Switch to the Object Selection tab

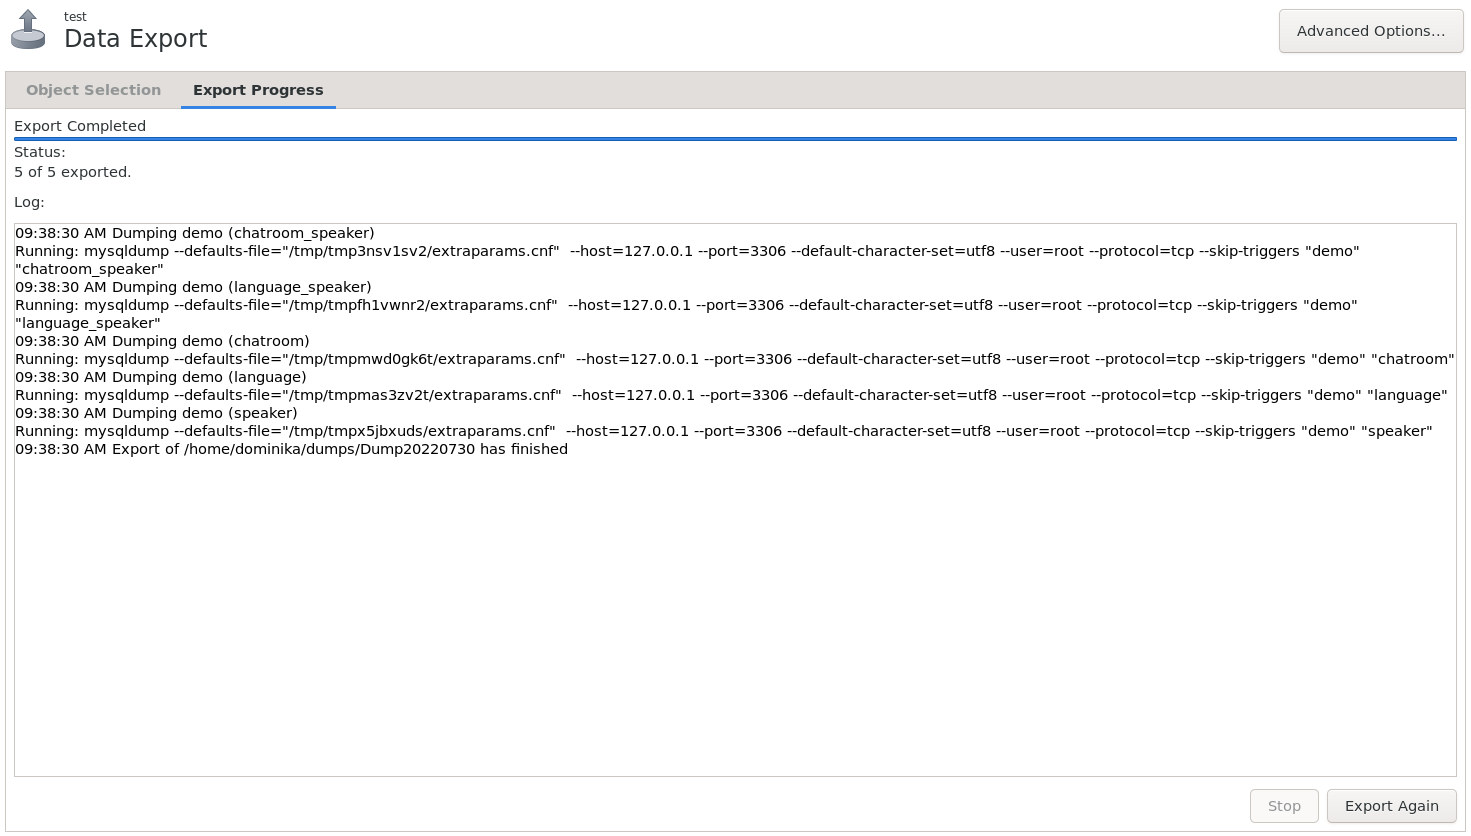[94, 90]
